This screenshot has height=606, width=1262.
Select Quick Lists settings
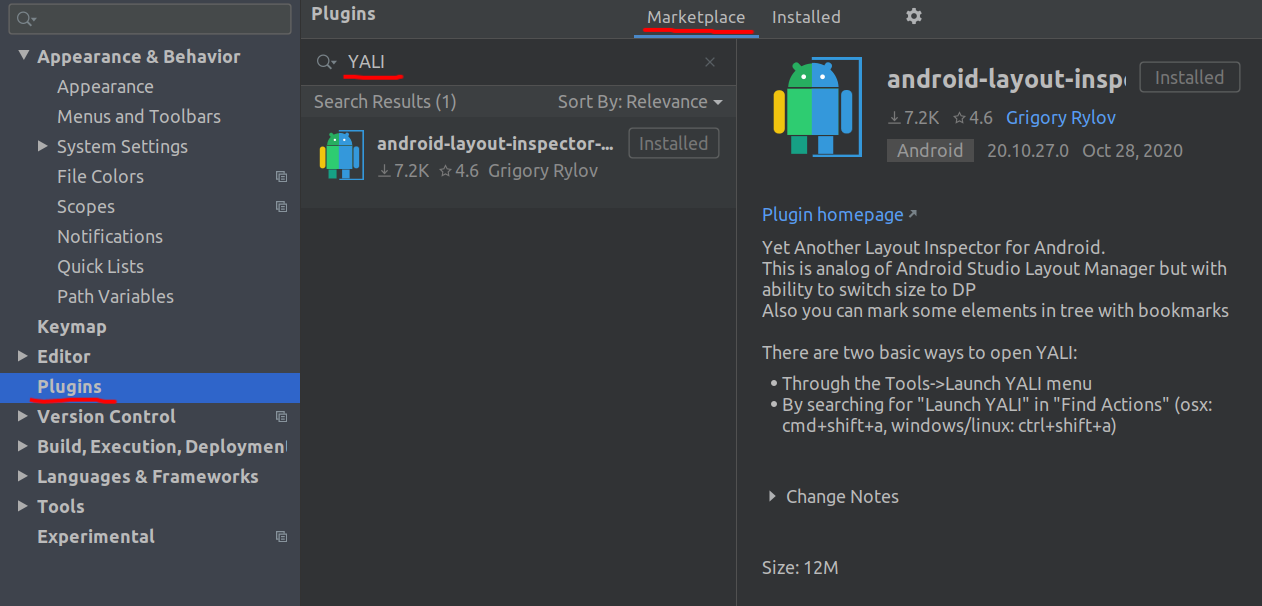pos(100,267)
